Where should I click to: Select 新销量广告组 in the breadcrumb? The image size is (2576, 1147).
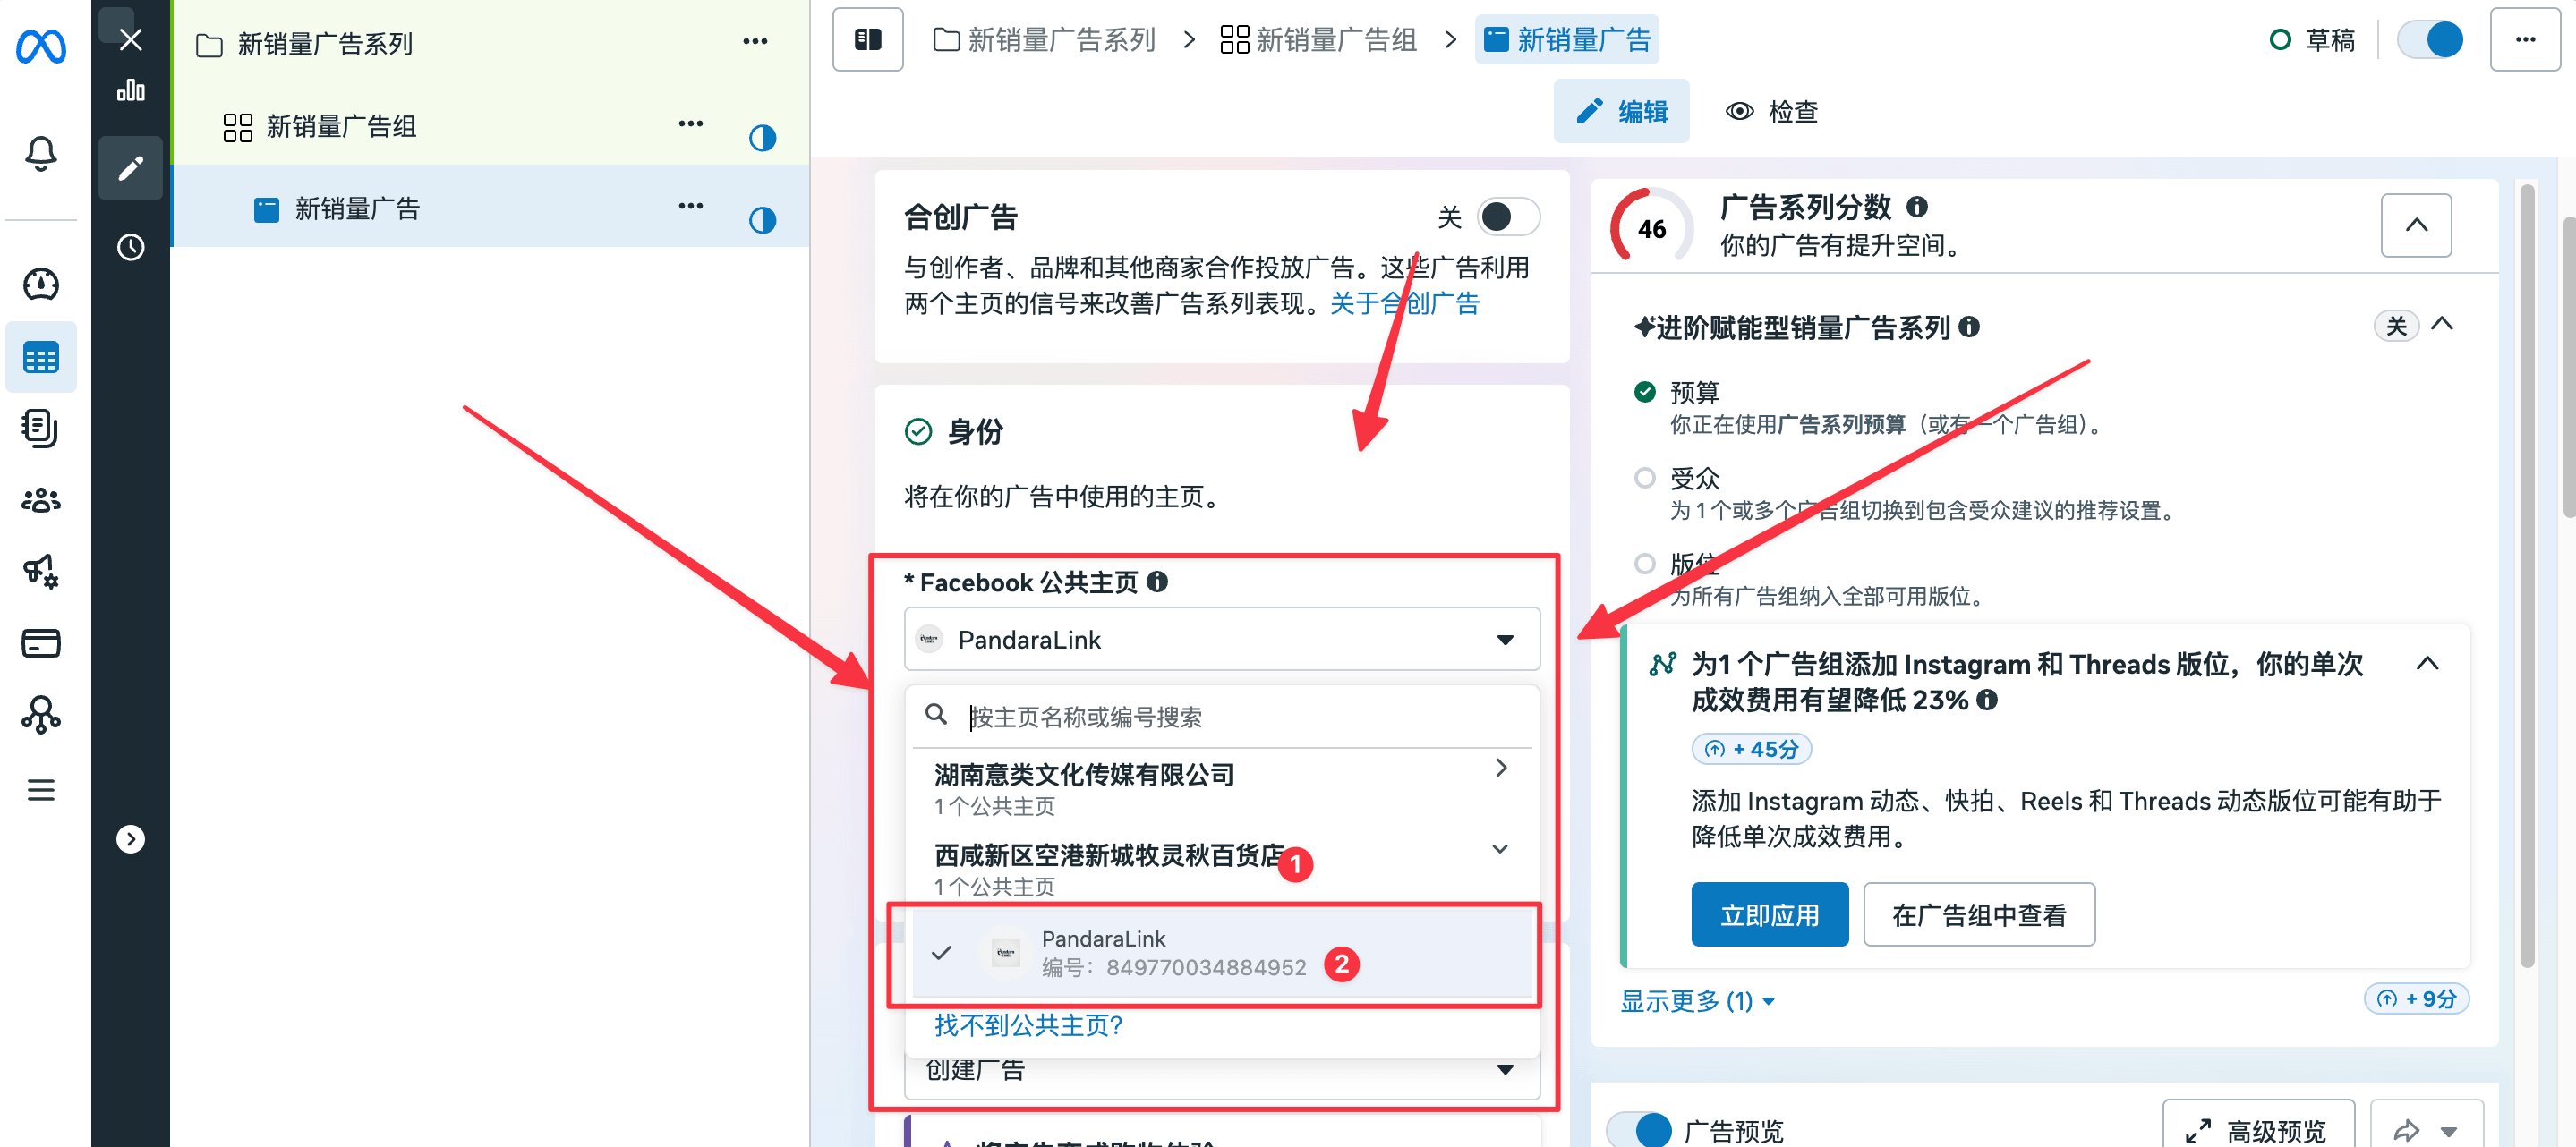(x=1319, y=40)
